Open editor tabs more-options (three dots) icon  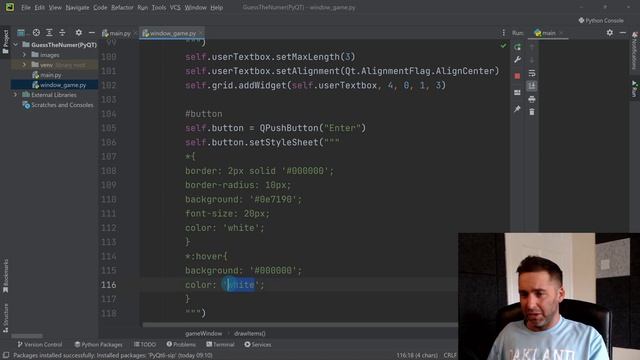click(503, 33)
